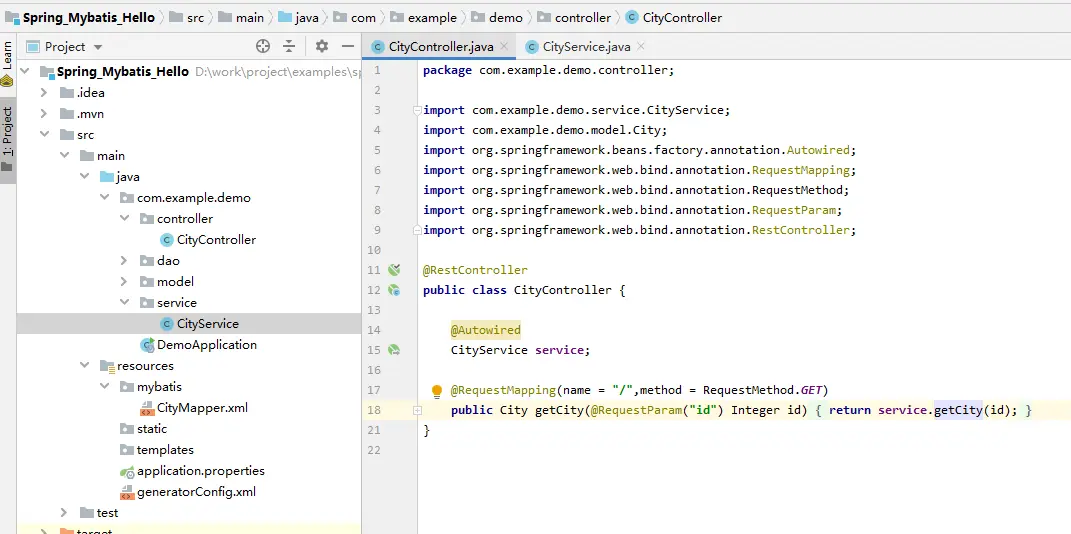Click the package declaration on line 1
The image size is (1071, 534).
(x=548, y=70)
